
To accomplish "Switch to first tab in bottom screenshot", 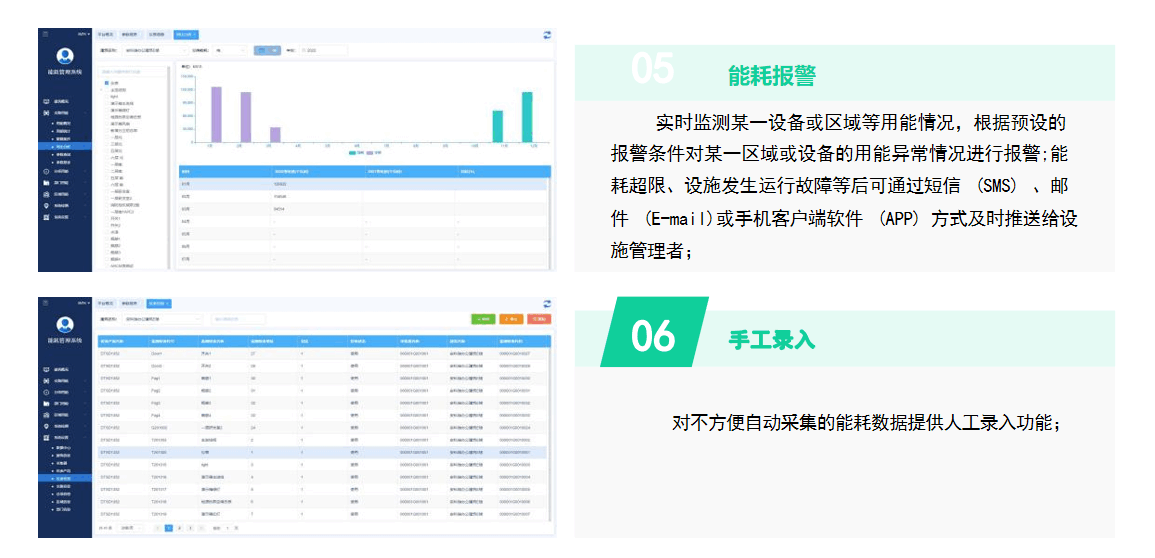I will point(106,303).
